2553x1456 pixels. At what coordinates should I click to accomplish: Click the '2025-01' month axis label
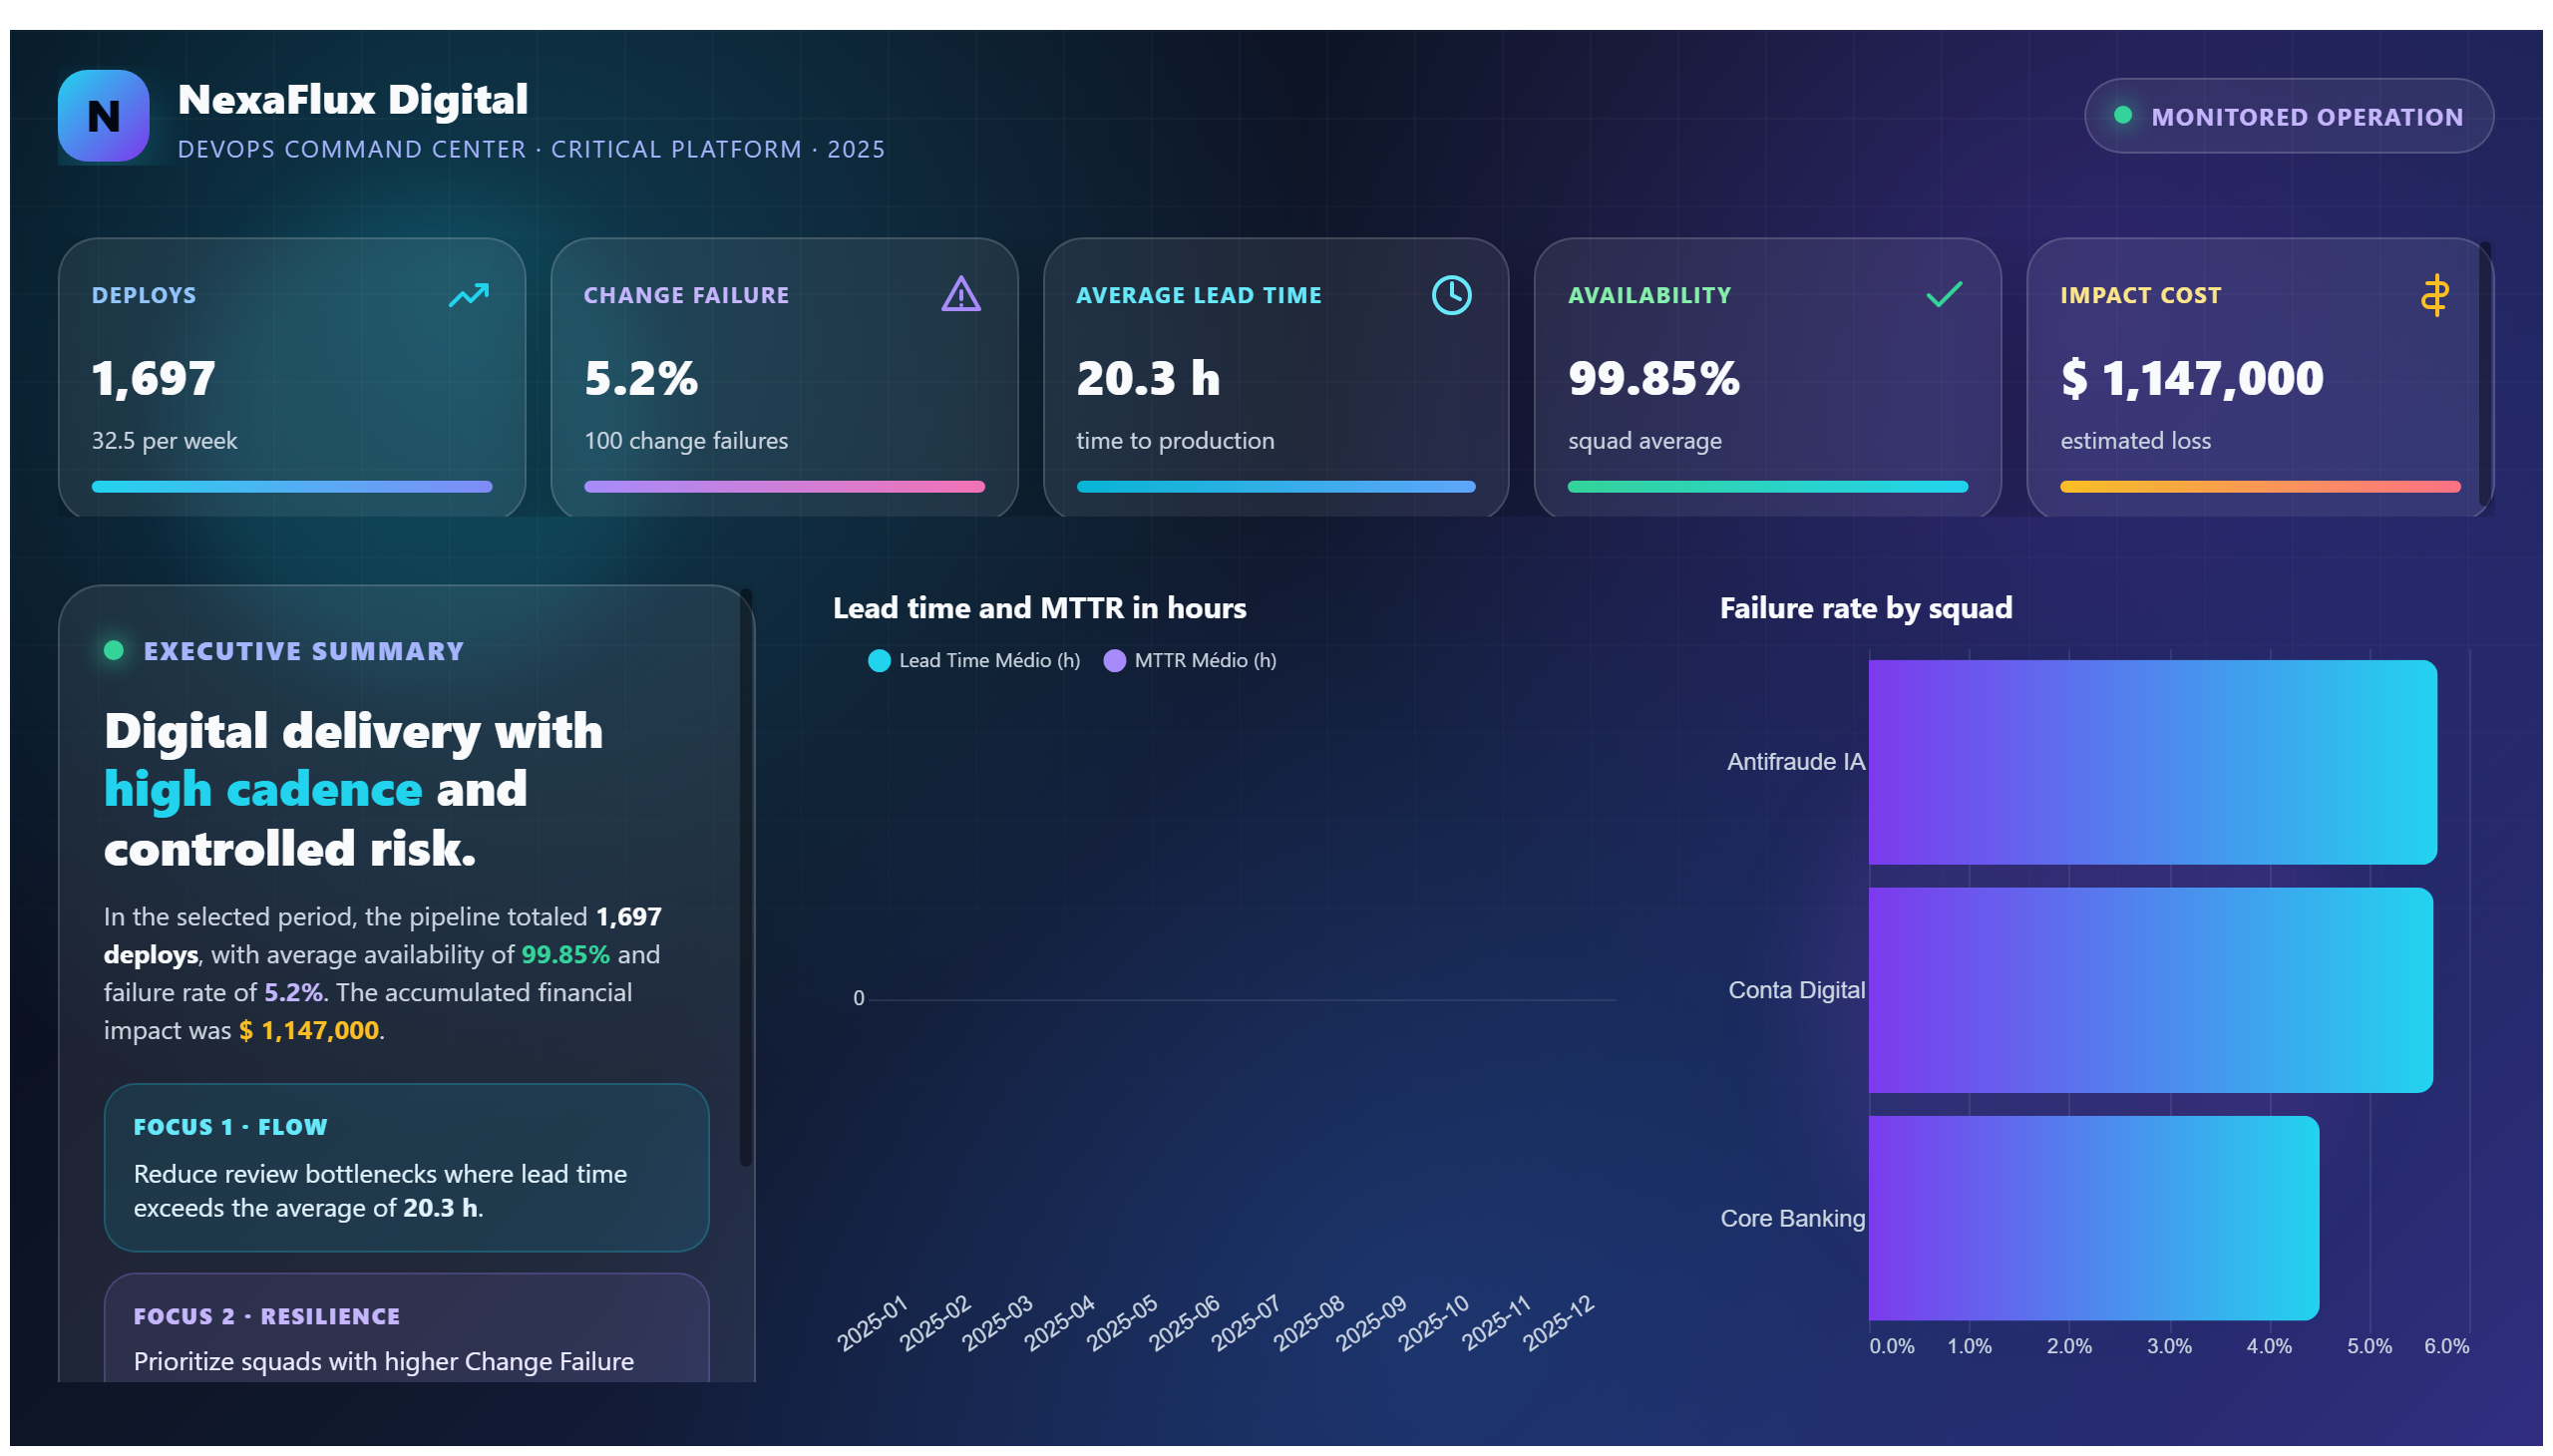(x=872, y=1322)
